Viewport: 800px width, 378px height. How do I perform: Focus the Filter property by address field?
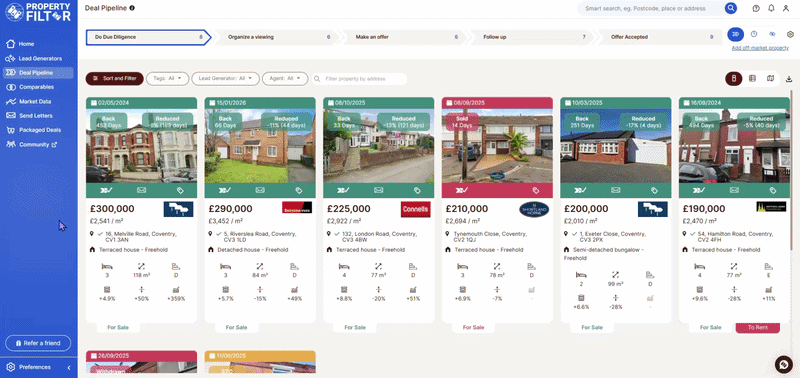359,79
